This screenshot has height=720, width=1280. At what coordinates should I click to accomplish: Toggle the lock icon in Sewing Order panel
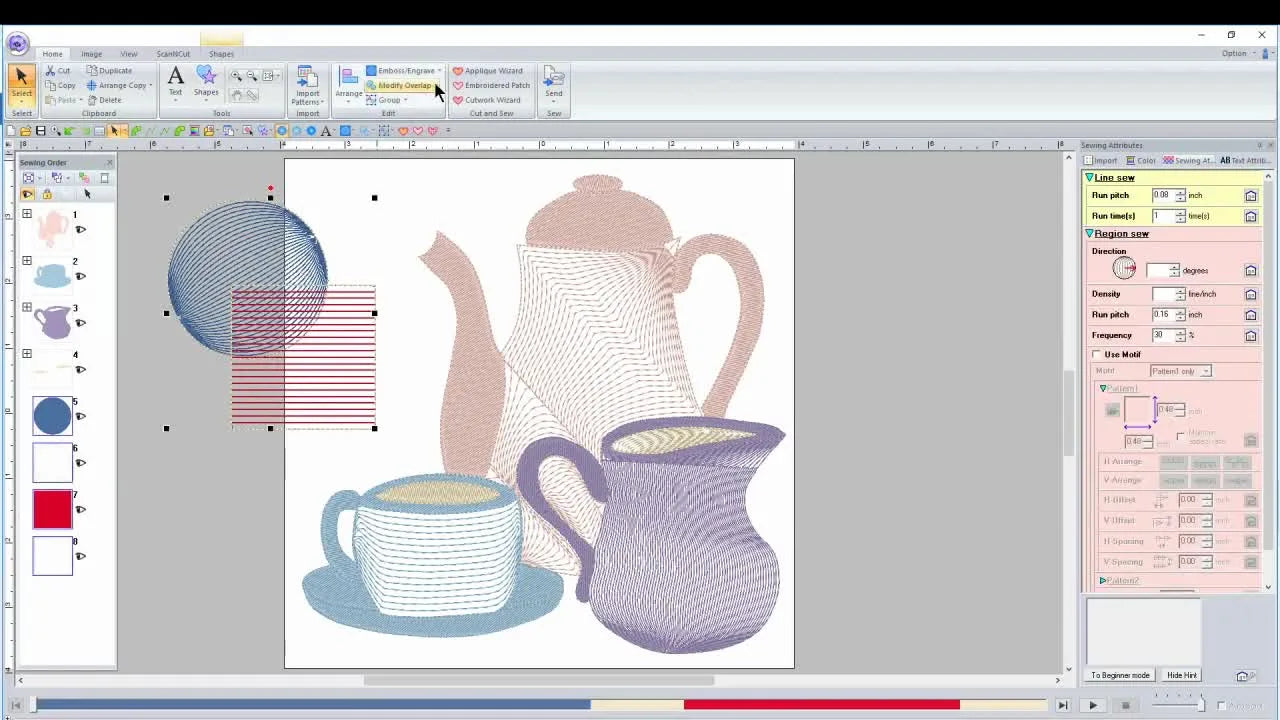[x=46, y=194]
